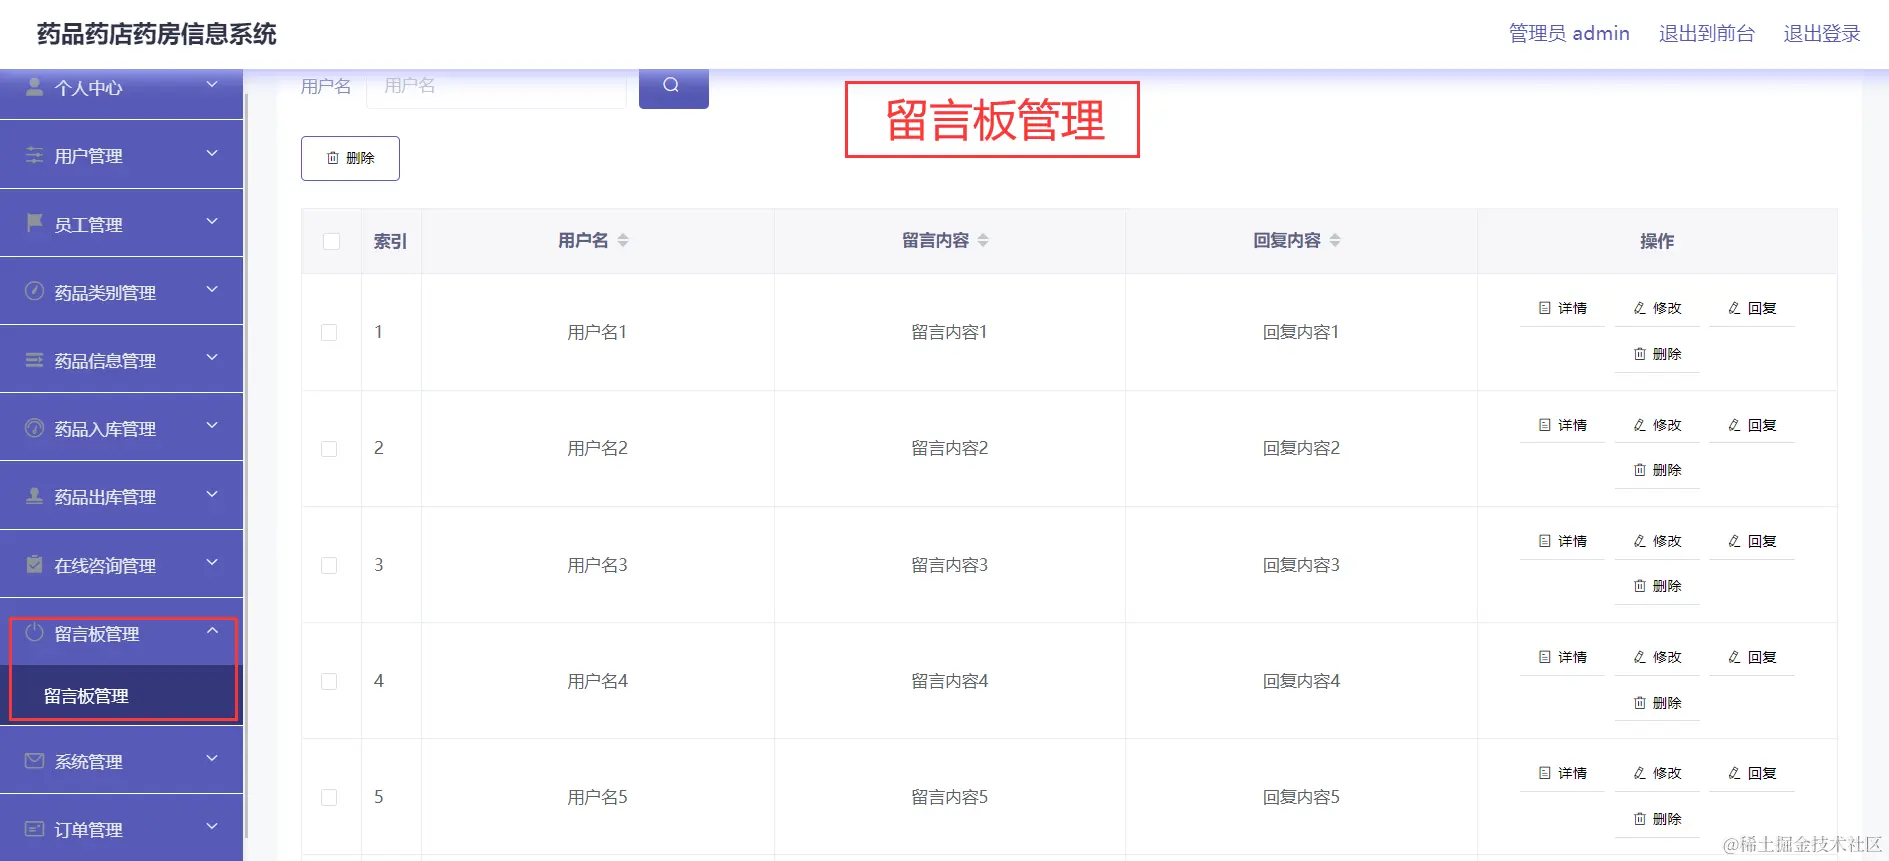Click 退出登录 link
The image size is (1889, 861).
coord(1822,33)
